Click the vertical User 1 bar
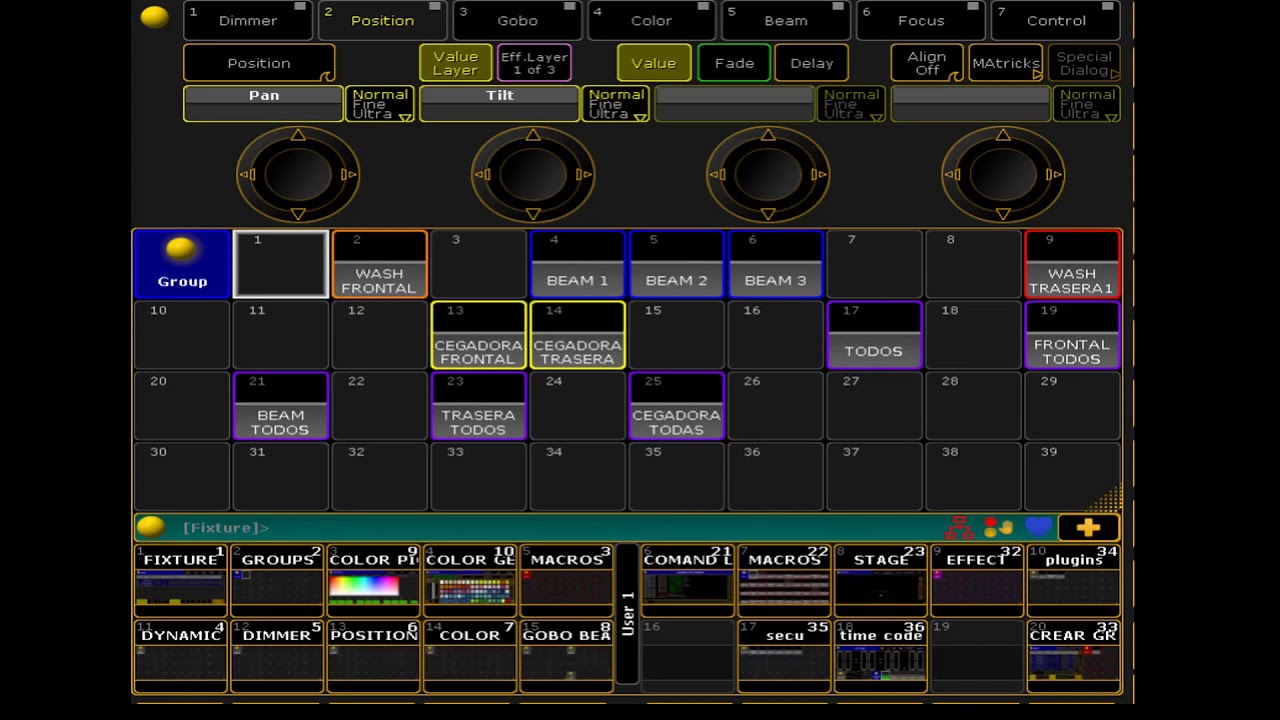Image resolution: width=1280 pixels, height=720 pixels. (627, 614)
